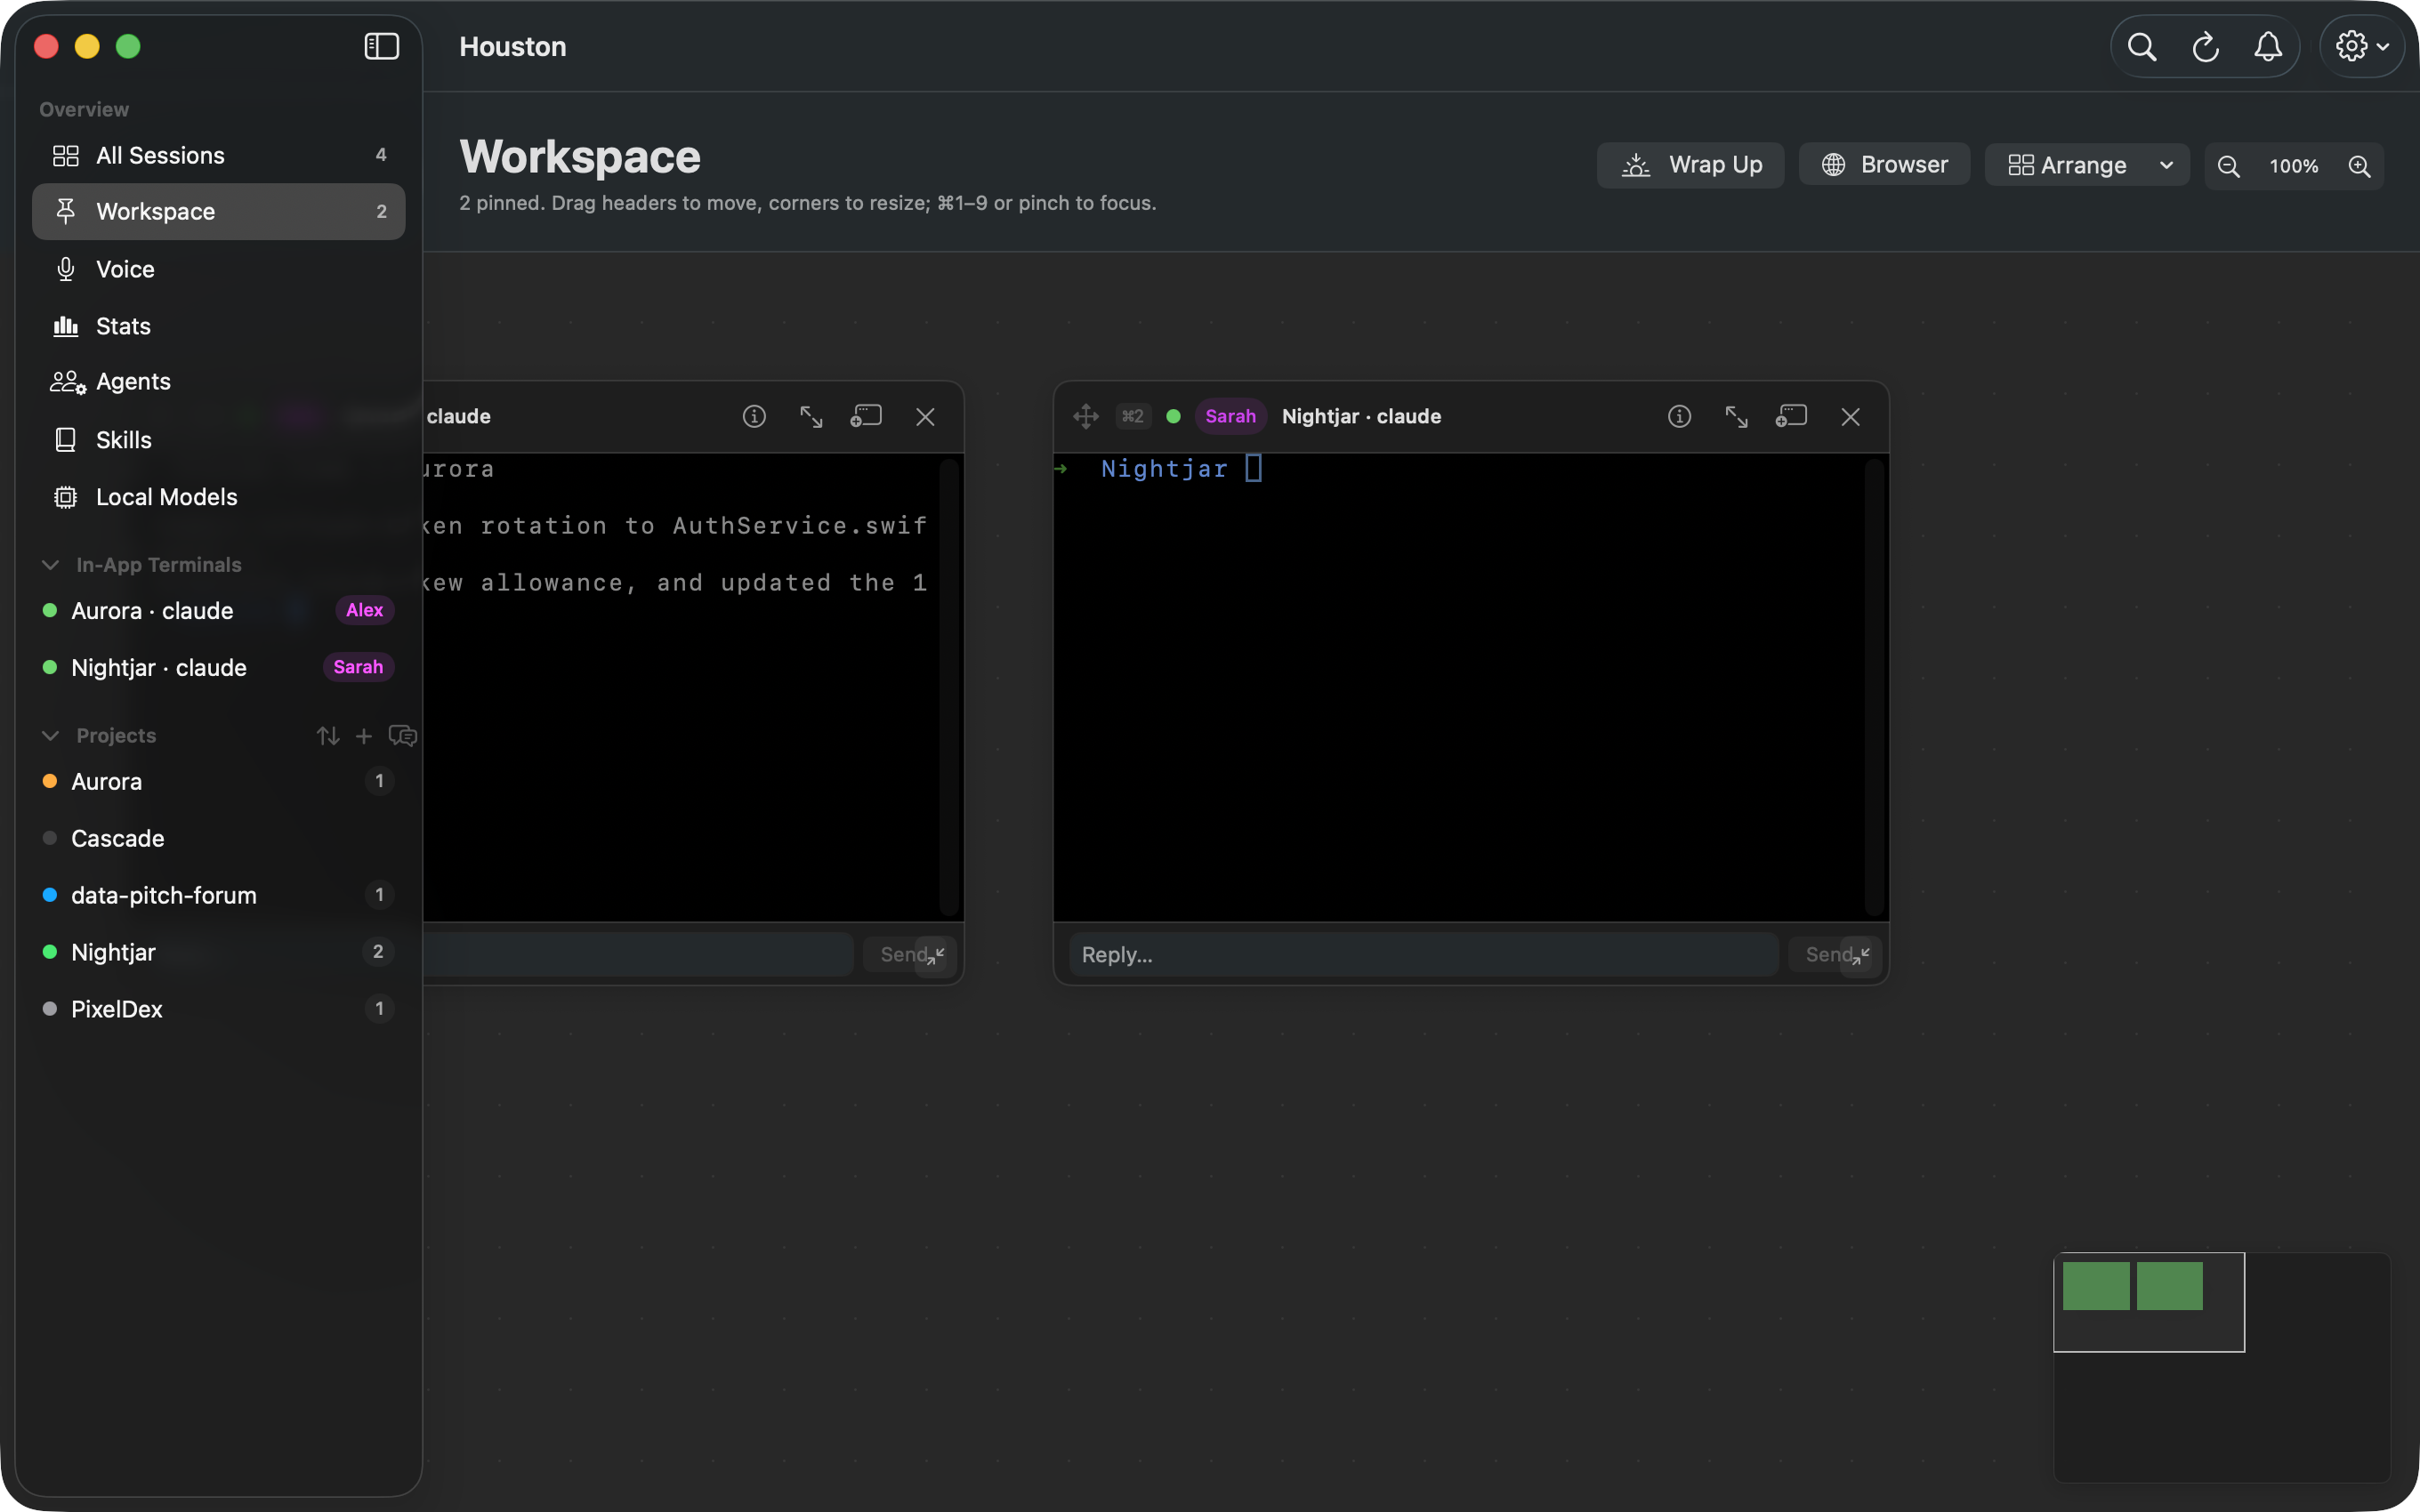Click the Projects sort arrows icon
Screen dimensions: 2420x1512
(328, 736)
